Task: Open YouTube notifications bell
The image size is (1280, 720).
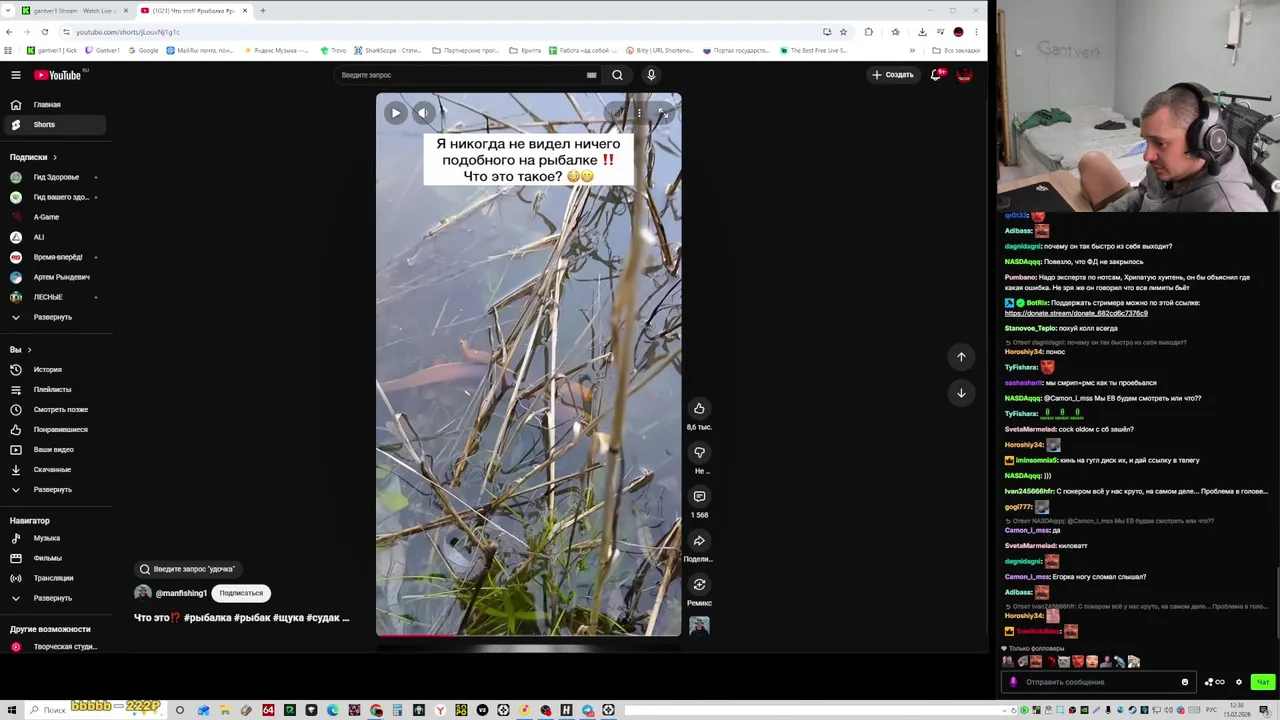Action: (x=936, y=75)
